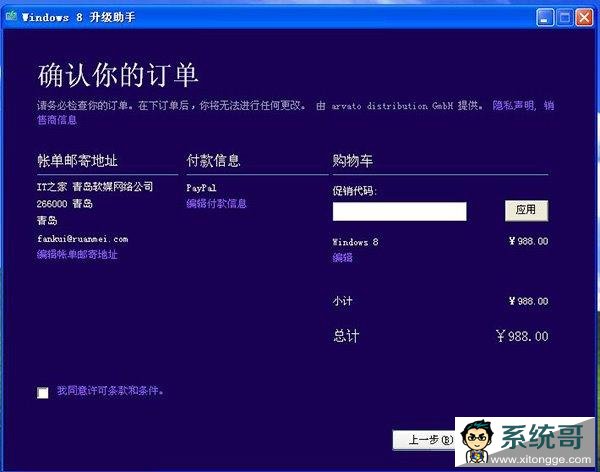Image resolution: width=600 pixels, height=472 pixels.
Task: Minimize the Windows 8 升级助手 window
Action: coord(544,17)
